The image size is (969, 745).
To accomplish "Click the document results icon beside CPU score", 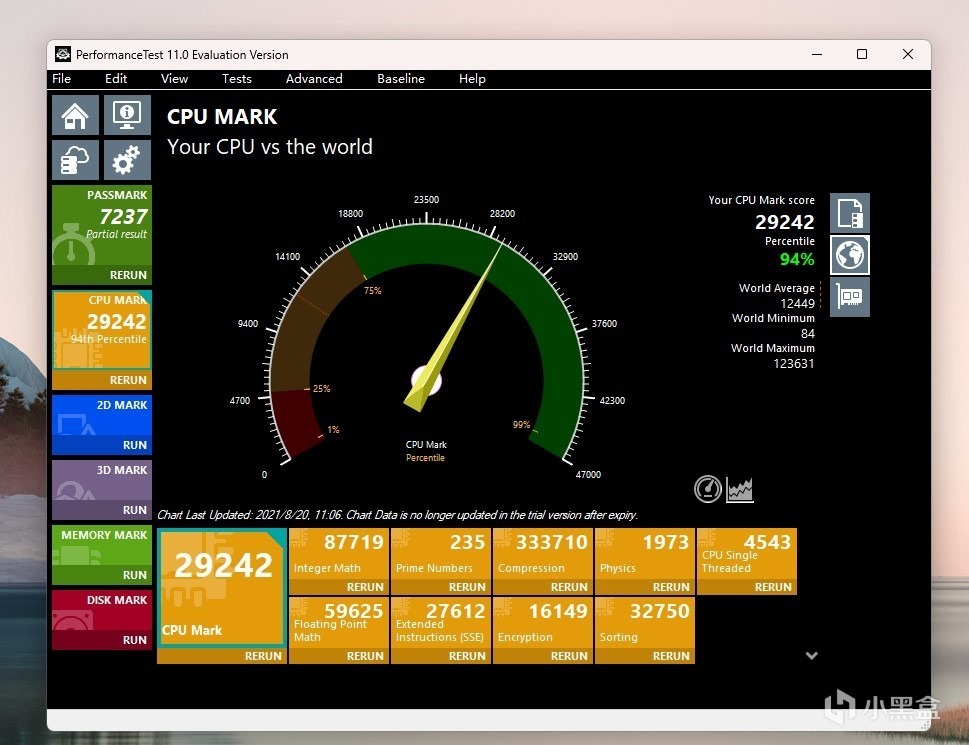I will pyautogui.click(x=850, y=213).
